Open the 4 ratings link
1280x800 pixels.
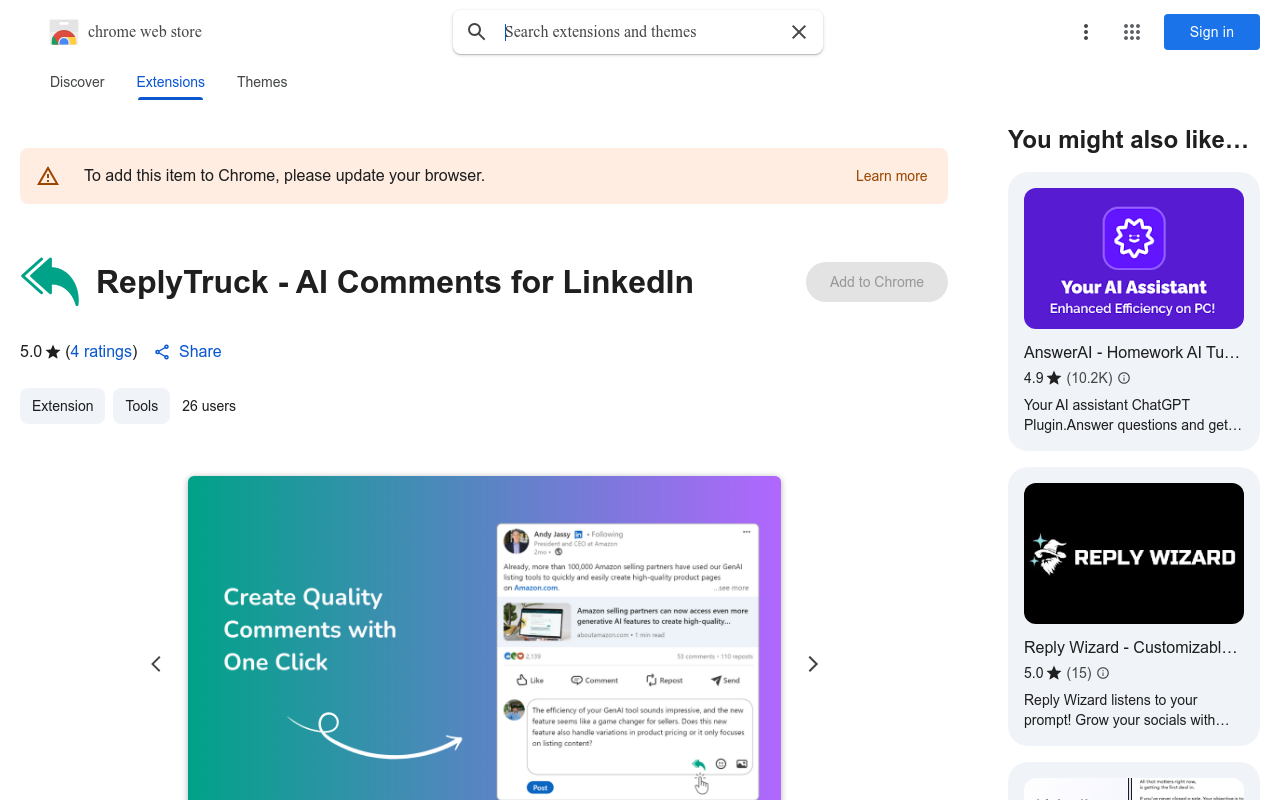click(x=102, y=352)
